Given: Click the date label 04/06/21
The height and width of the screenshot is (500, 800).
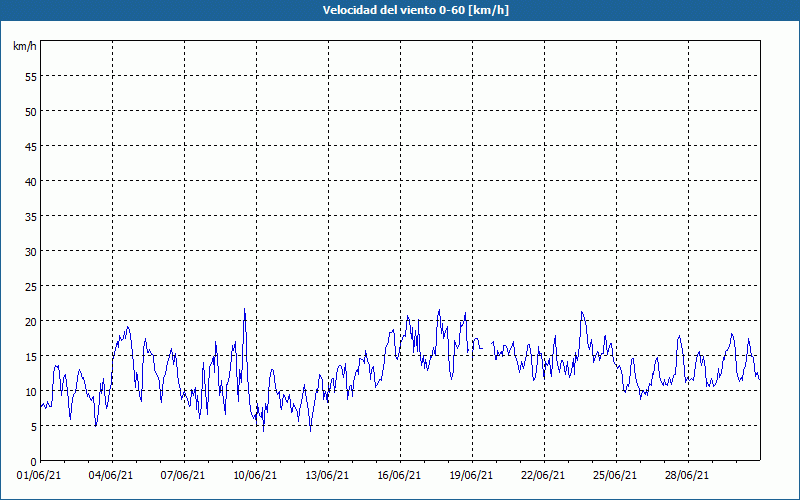Looking at the screenshot, I should point(111,475).
